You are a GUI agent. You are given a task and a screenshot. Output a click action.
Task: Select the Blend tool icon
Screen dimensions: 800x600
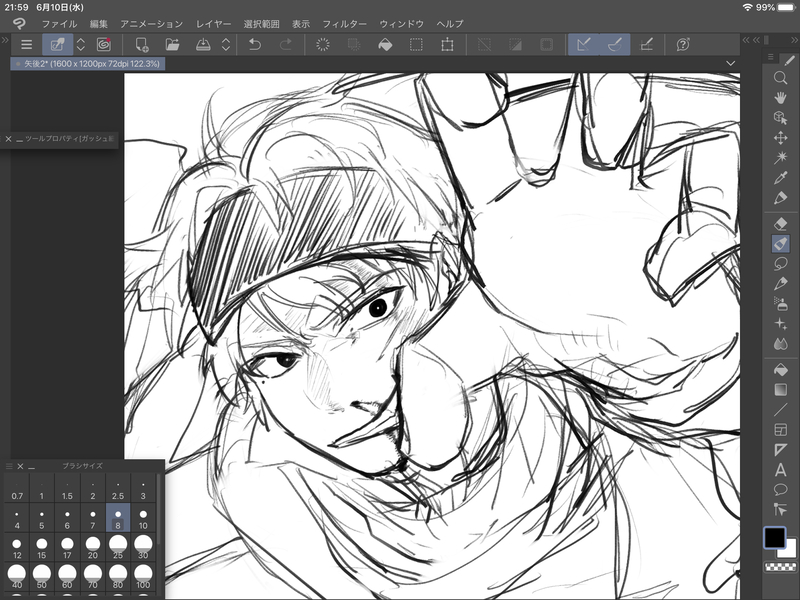coord(780,344)
